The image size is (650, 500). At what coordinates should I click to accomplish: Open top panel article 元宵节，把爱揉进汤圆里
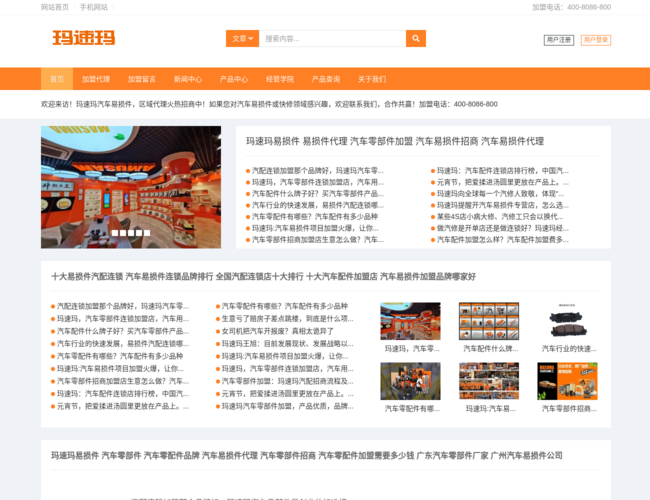[503, 182]
